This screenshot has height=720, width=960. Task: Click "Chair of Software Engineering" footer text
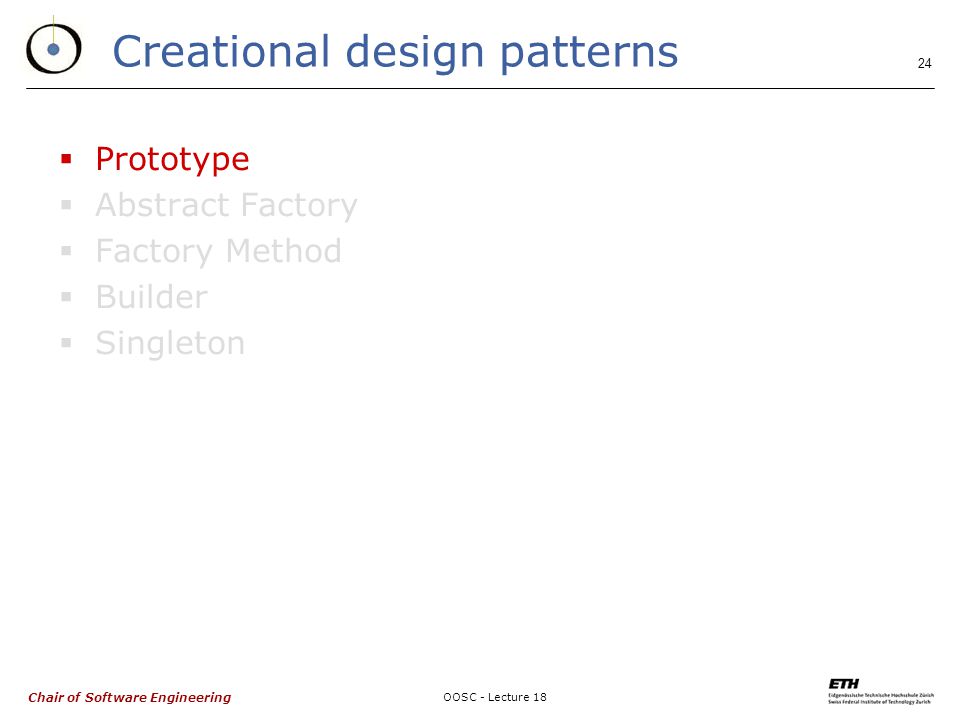point(130,697)
